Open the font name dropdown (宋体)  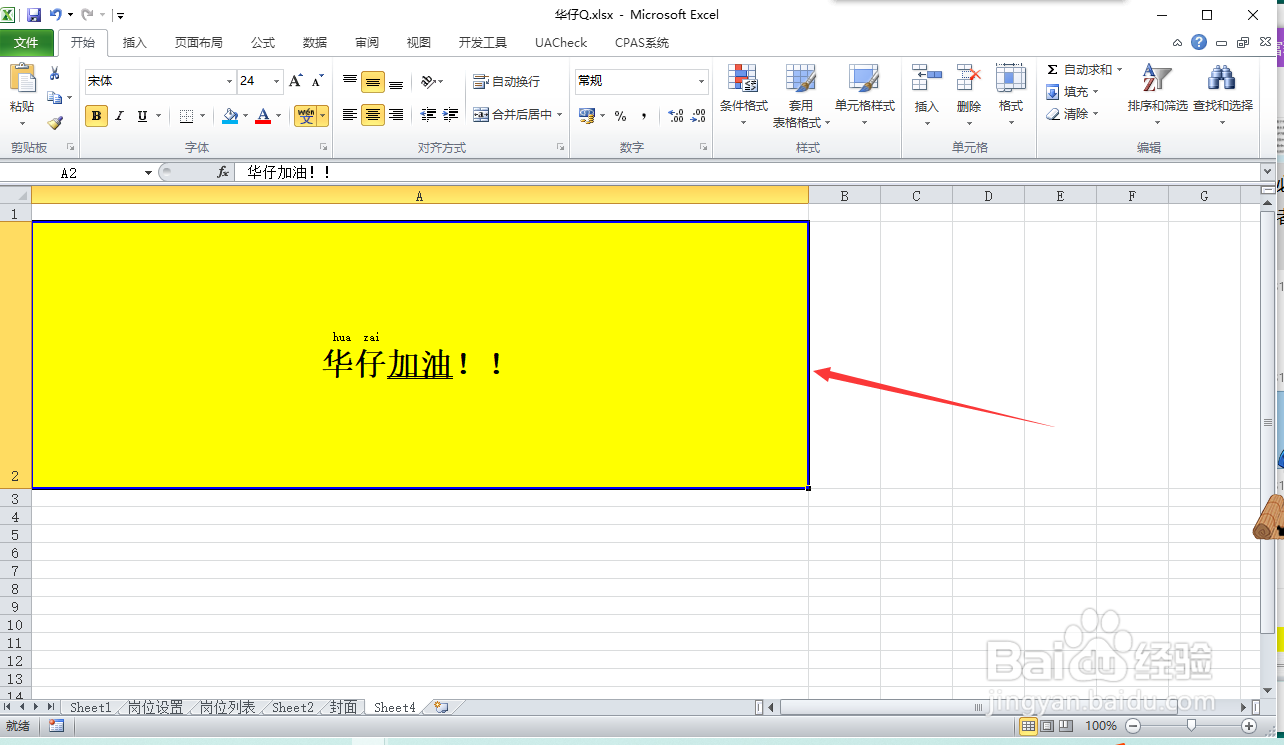click(229, 81)
